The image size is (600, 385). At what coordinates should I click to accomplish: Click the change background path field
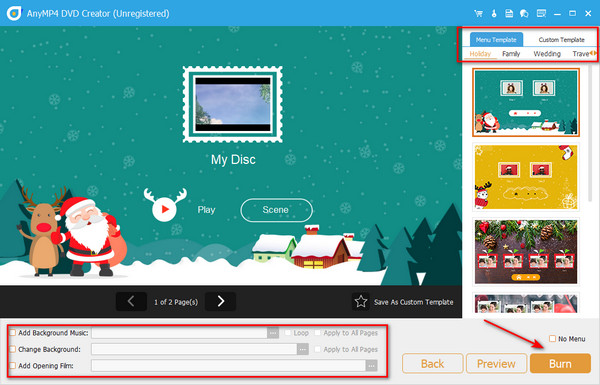click(x=194, y=349)
